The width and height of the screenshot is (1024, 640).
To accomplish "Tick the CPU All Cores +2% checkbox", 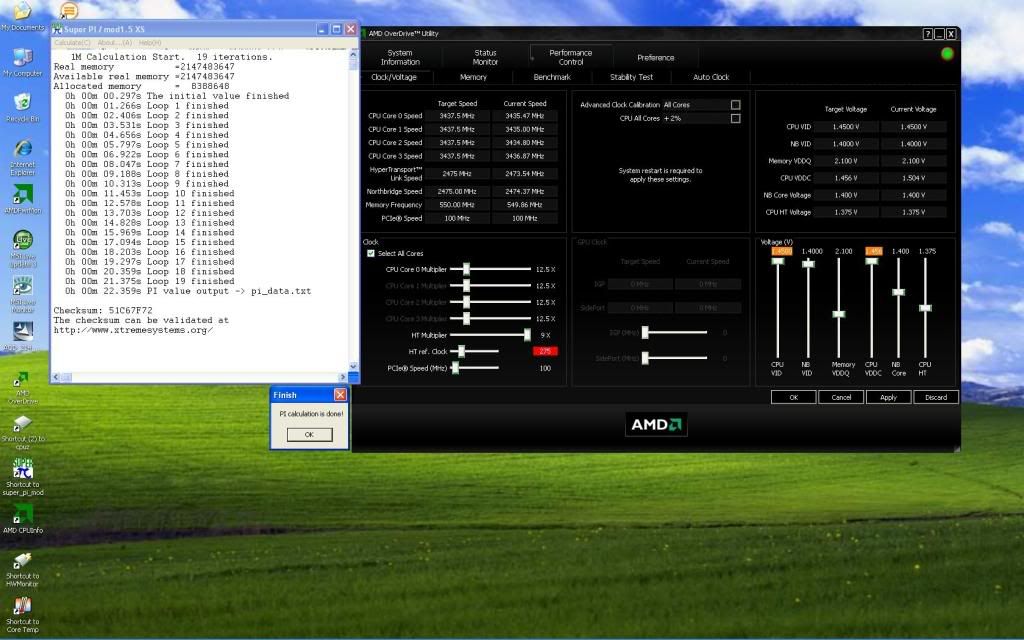I will pos(735,119).
